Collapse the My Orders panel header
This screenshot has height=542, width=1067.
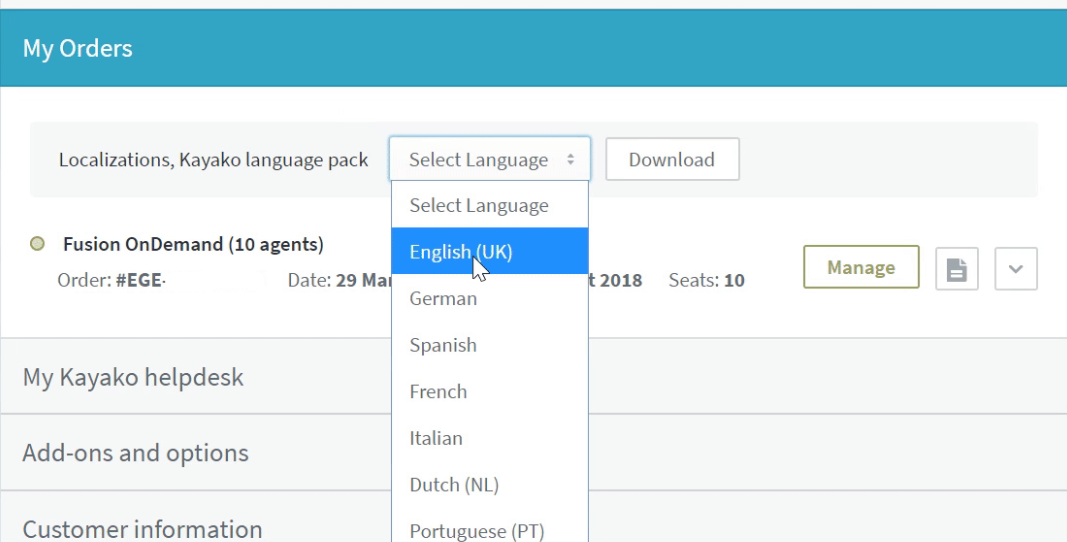tap(78, 48)
